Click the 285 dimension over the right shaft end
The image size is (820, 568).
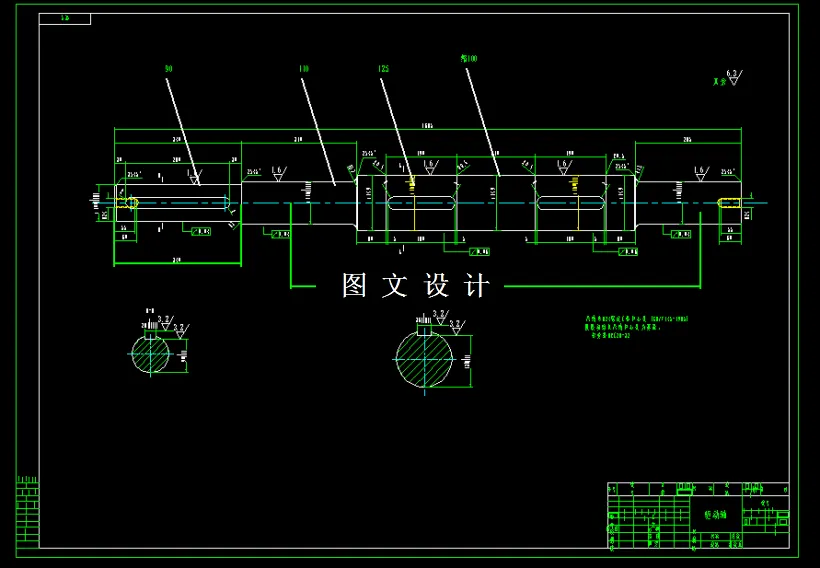click(687, 139)
